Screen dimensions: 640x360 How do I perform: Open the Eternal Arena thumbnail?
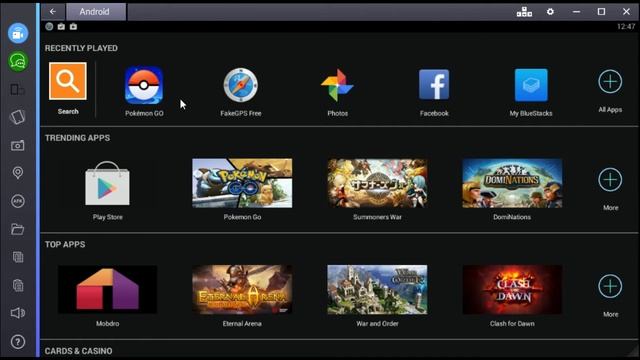tap(242, 289)
